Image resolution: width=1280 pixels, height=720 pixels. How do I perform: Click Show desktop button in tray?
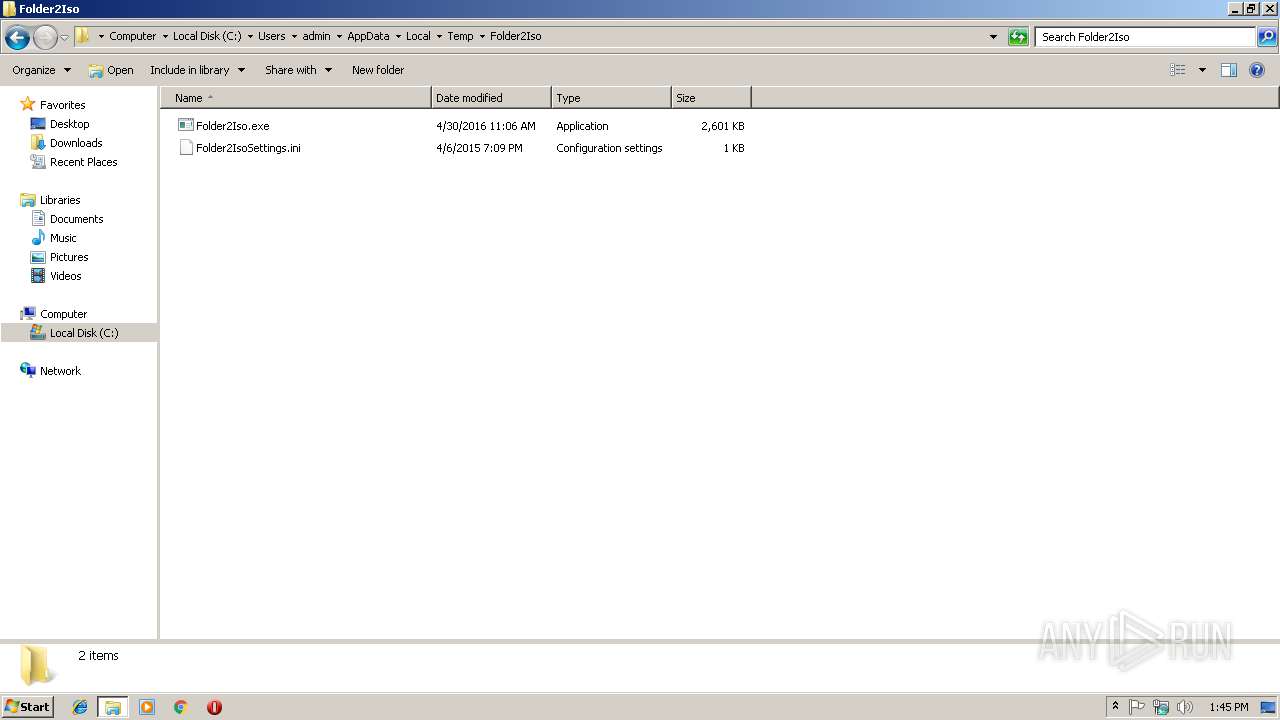[x=1269, y=707]
